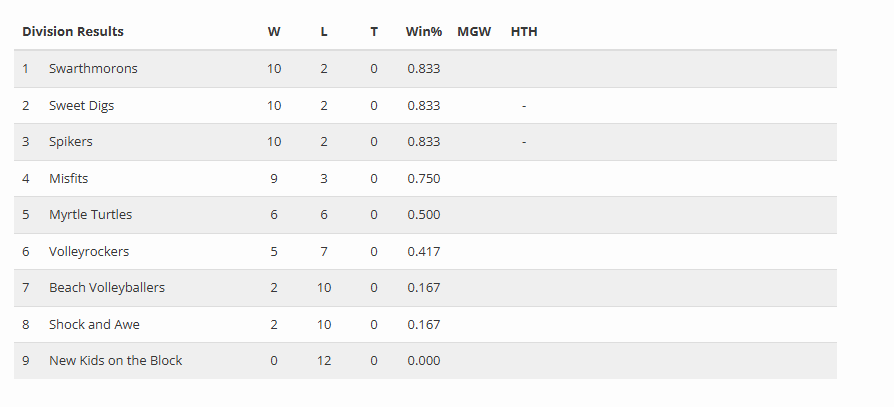
Task: Open the Volleyrockers team entry
Action: [x=89, y=251]
